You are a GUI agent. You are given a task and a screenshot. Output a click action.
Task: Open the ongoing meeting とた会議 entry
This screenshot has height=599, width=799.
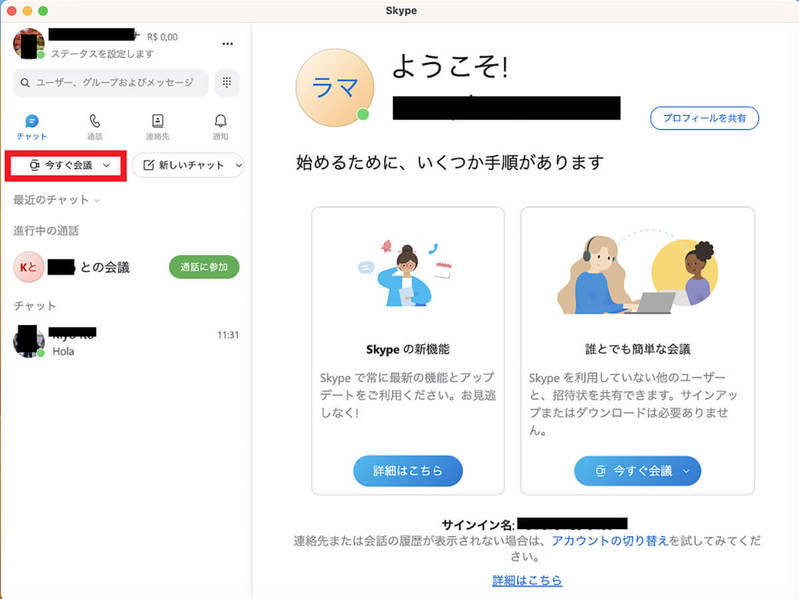click(x=126, y=267)
